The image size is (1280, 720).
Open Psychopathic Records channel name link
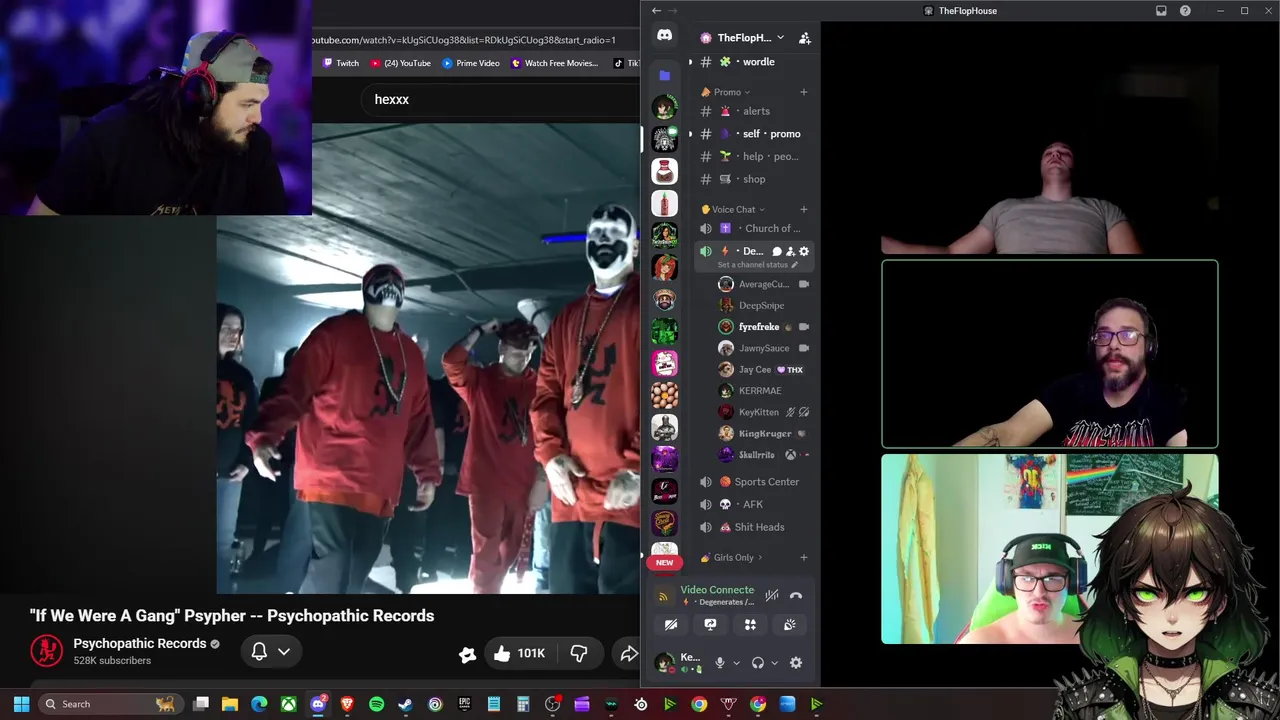140,644
